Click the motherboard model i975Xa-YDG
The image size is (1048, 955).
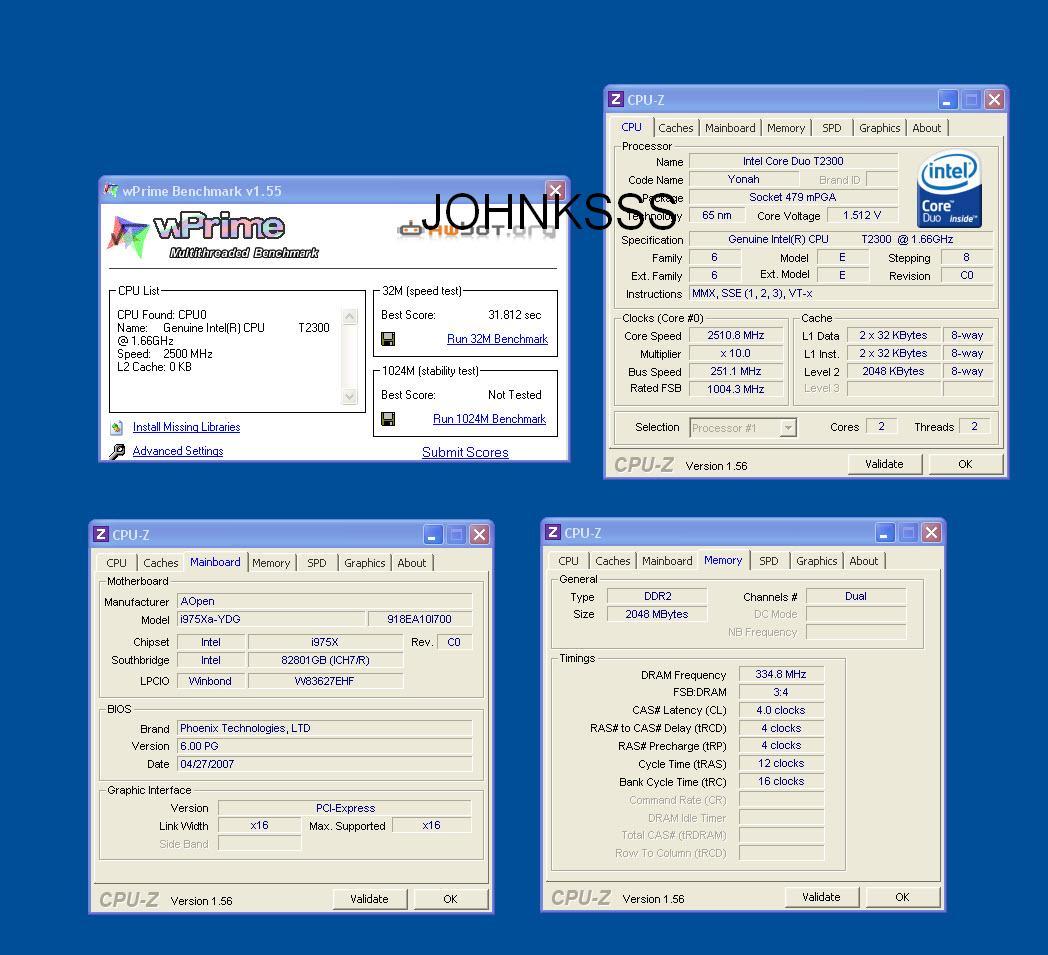coord(271,619)
